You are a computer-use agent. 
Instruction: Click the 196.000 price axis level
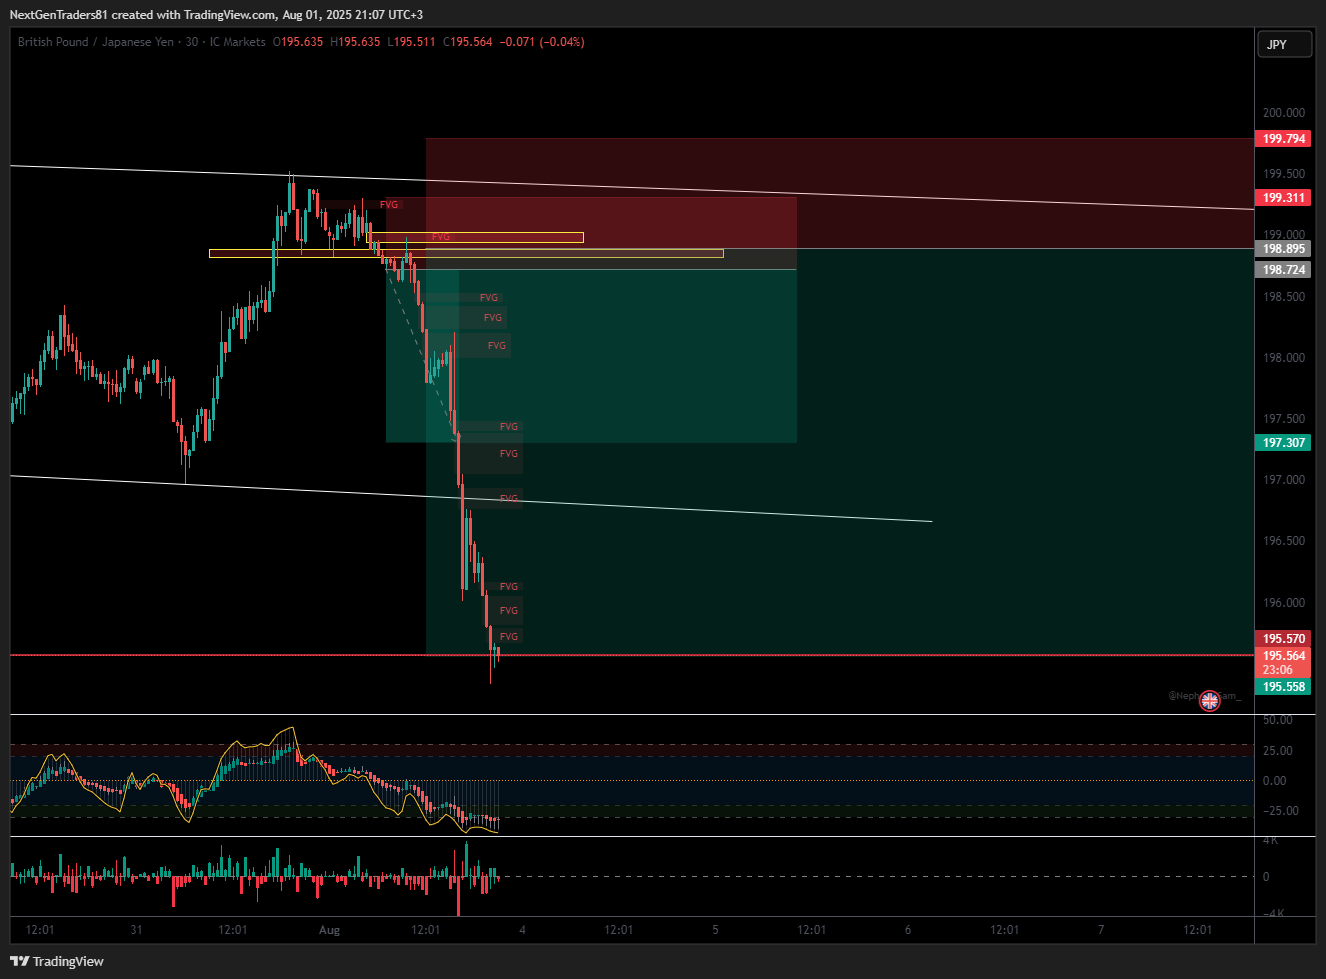pos(1284,603)
